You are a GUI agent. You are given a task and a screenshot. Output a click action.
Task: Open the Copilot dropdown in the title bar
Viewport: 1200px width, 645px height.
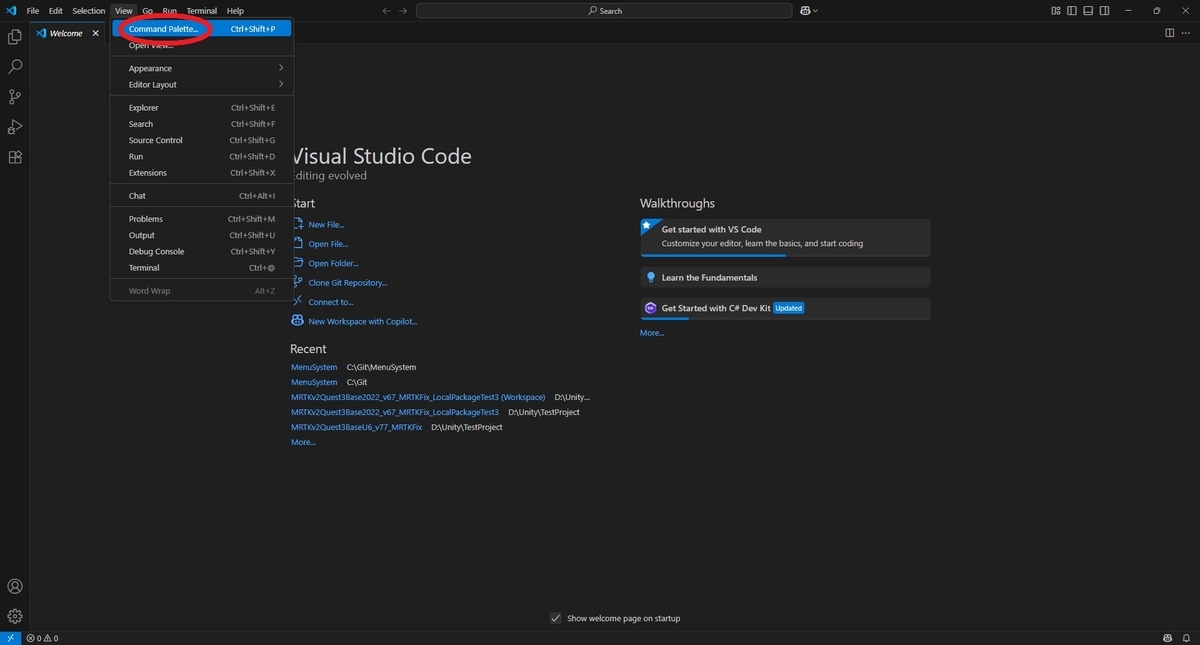808,10
